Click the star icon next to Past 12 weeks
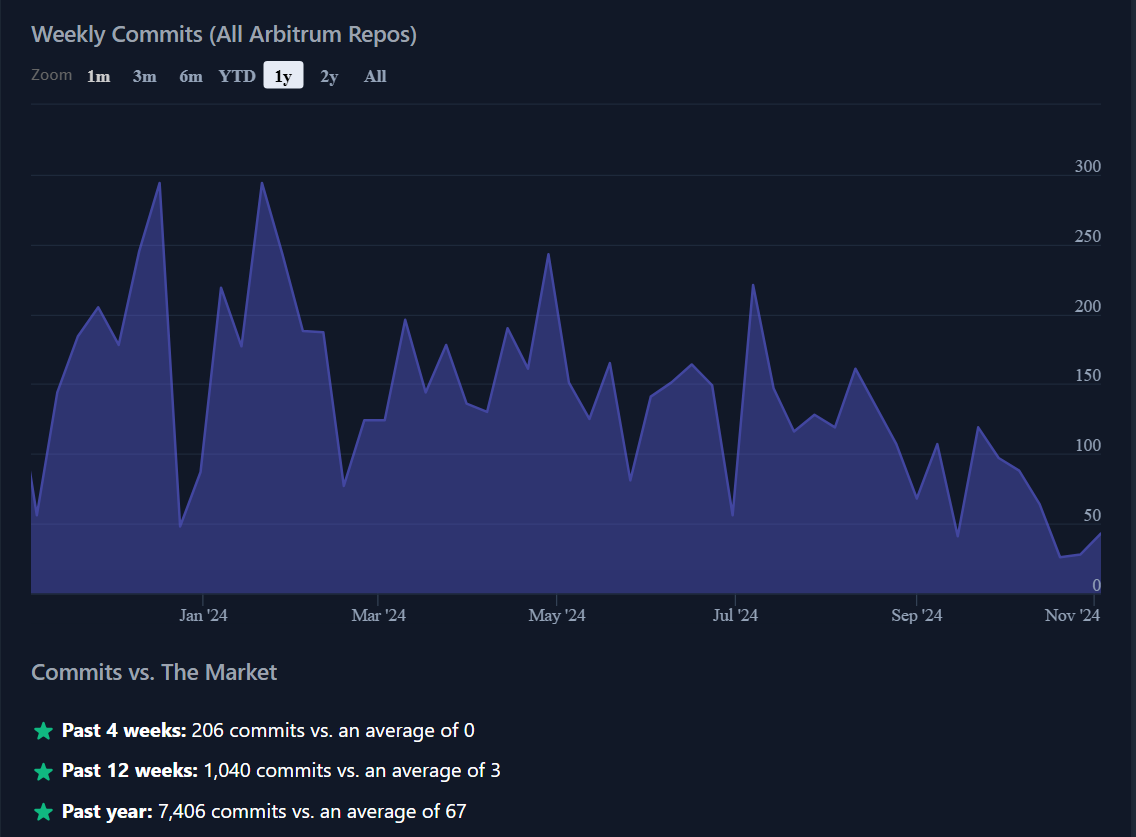The image size is (1136, 837). pos(43,771)
